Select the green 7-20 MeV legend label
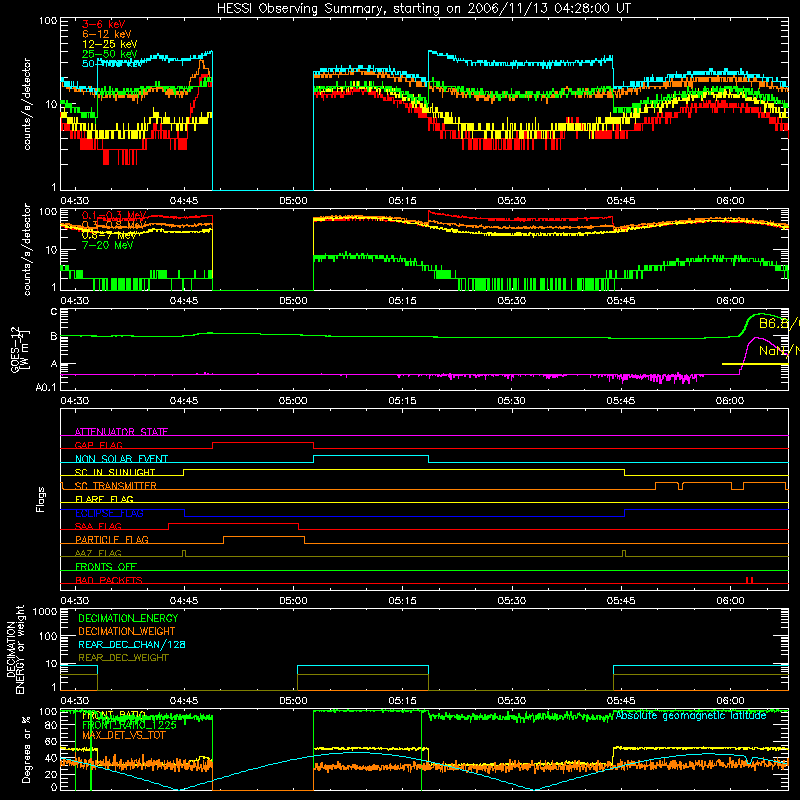800x800 pixels. coord(108,245)
